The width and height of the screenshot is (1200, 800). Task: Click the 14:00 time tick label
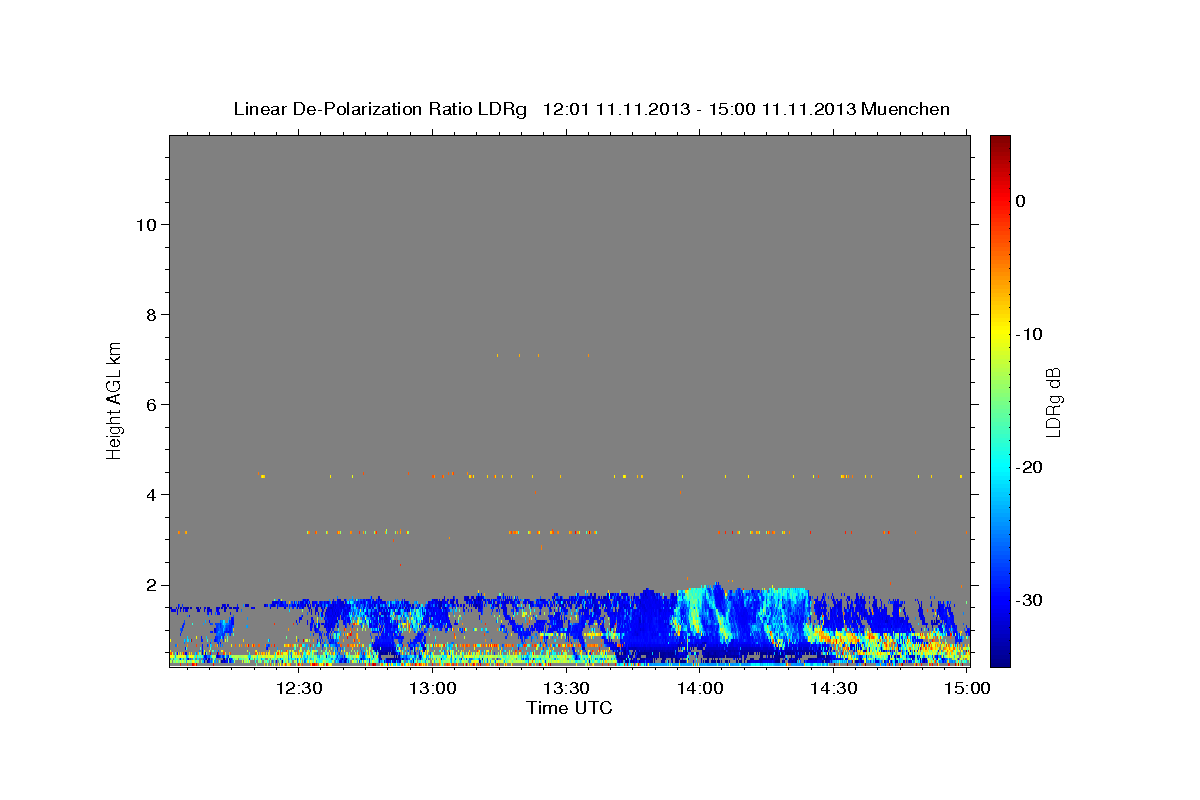[700, 688]
